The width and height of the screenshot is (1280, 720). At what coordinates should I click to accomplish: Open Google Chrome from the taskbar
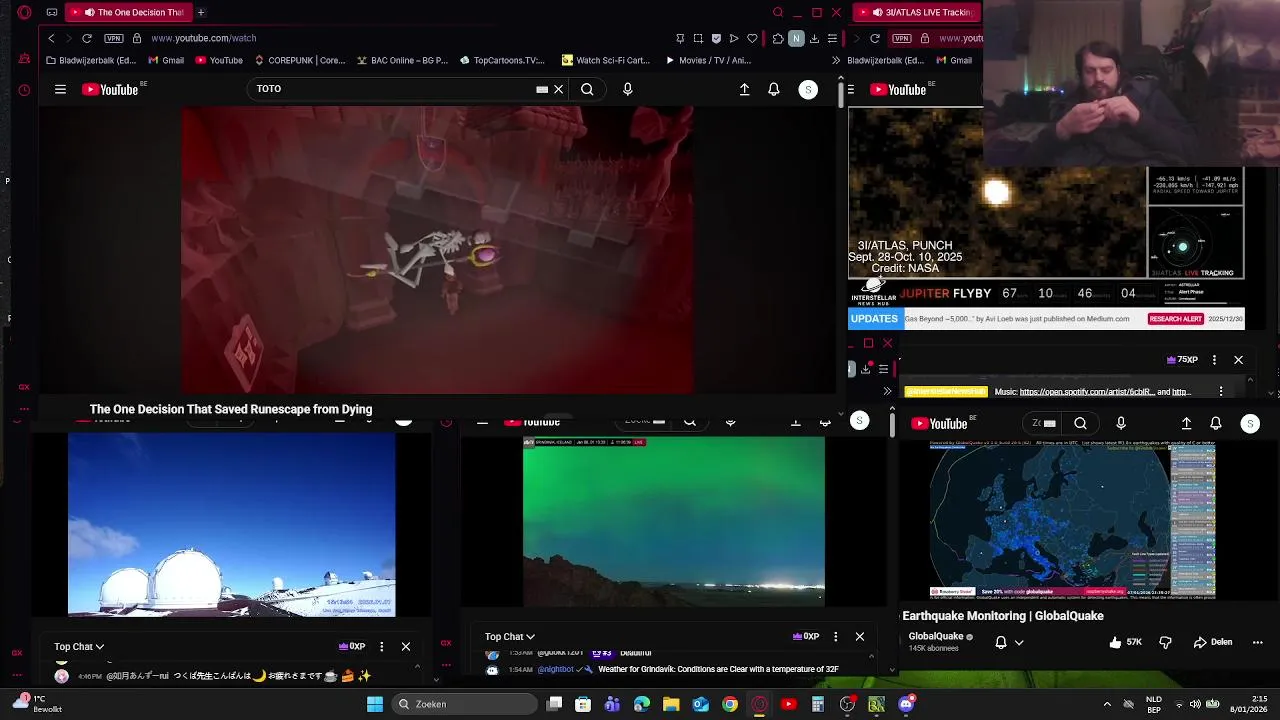pyautogui.click(x=730, y=704)
